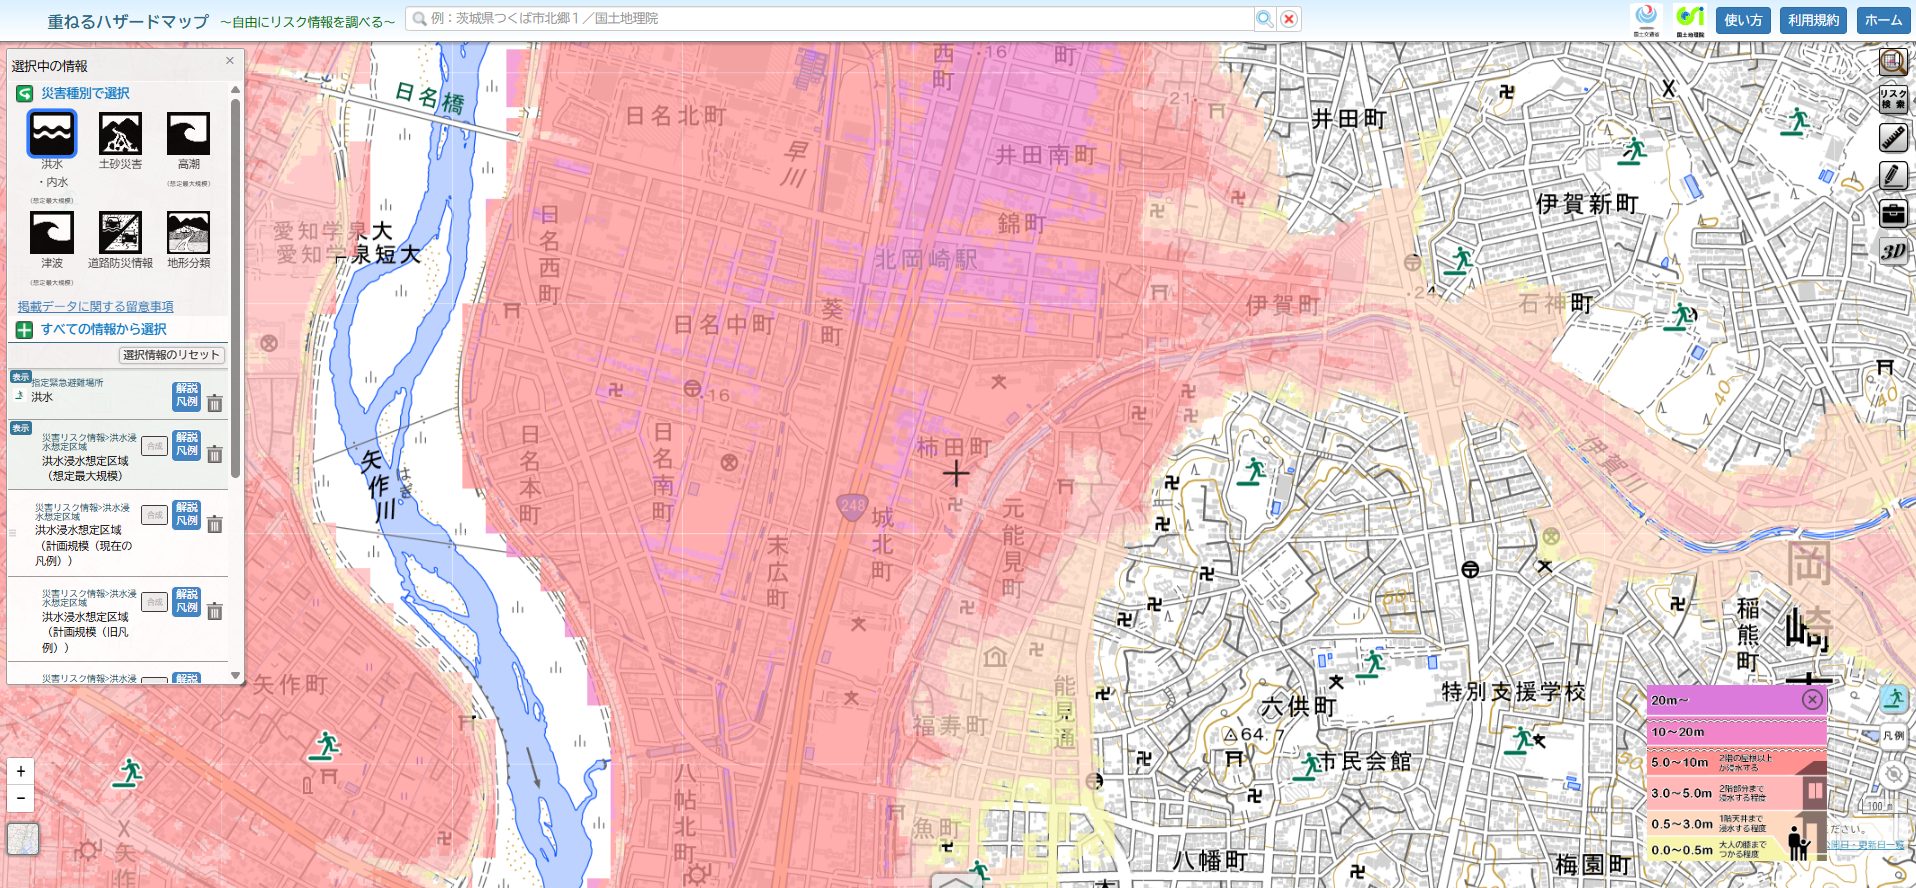Select the 土砂災害 landslide hazard icon
Image resolution: width=1916 pixels, height=888 pixels.
tap(120, 134)
